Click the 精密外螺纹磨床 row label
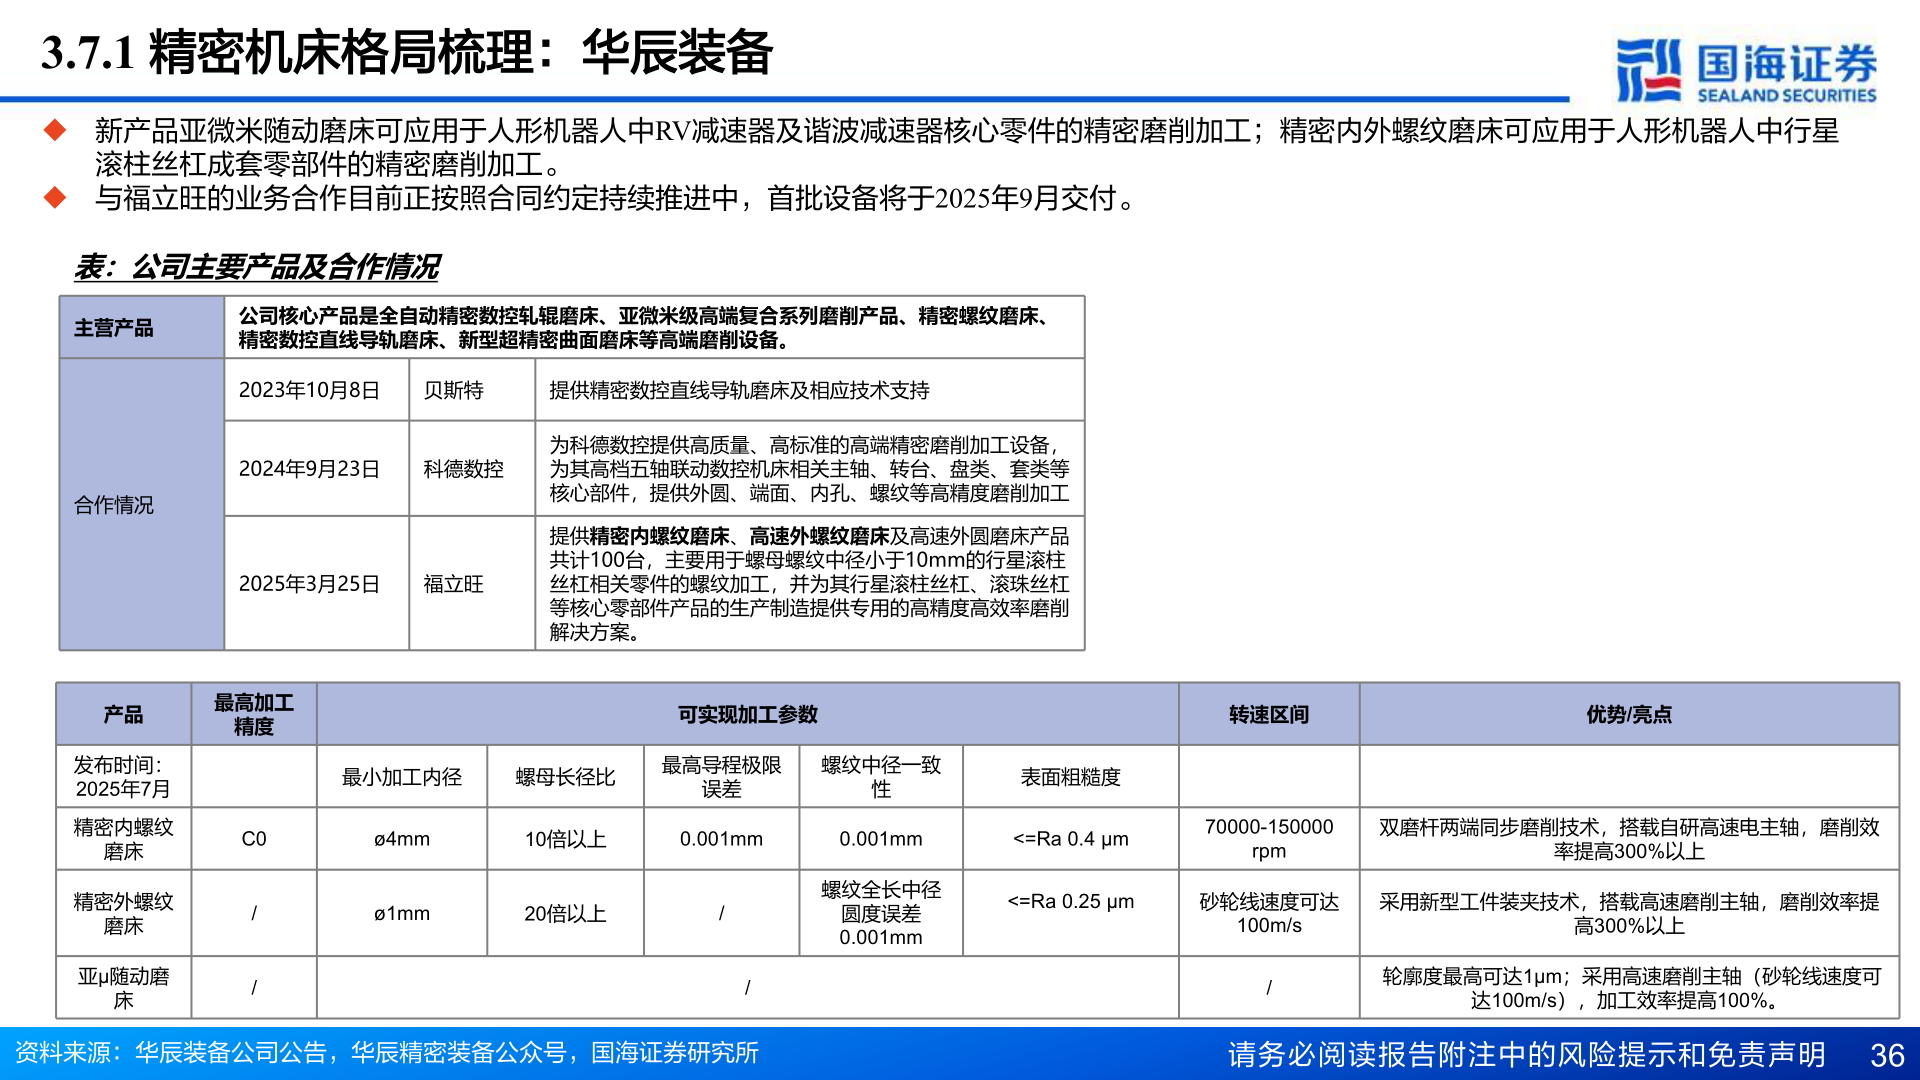 coord(123,913)
